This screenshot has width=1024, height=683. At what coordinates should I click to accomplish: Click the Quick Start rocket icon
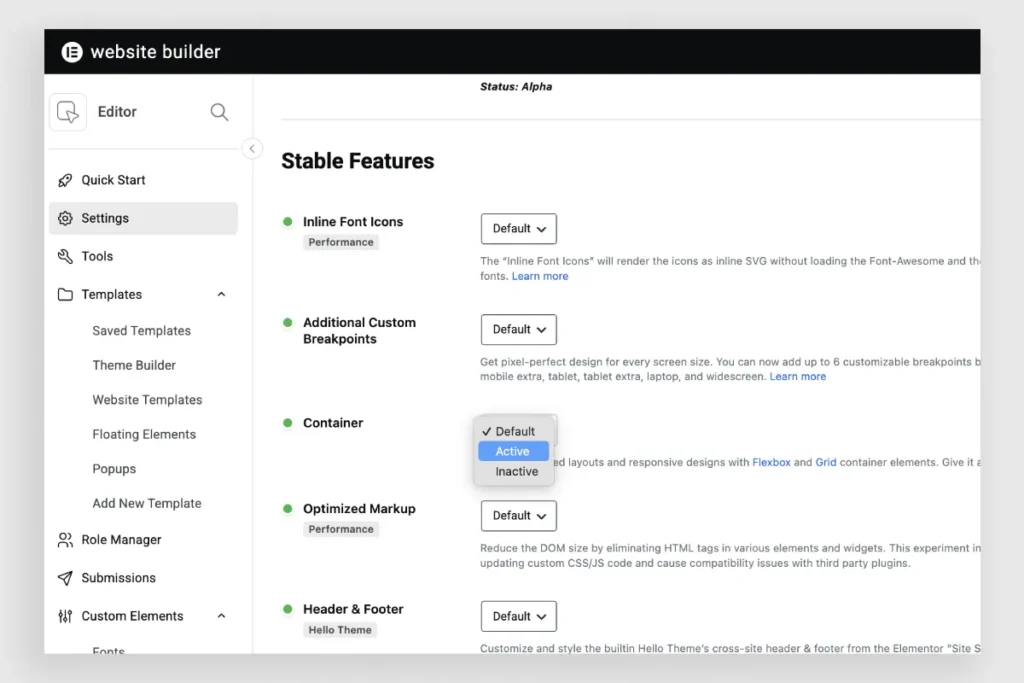[x=65, y=180]
